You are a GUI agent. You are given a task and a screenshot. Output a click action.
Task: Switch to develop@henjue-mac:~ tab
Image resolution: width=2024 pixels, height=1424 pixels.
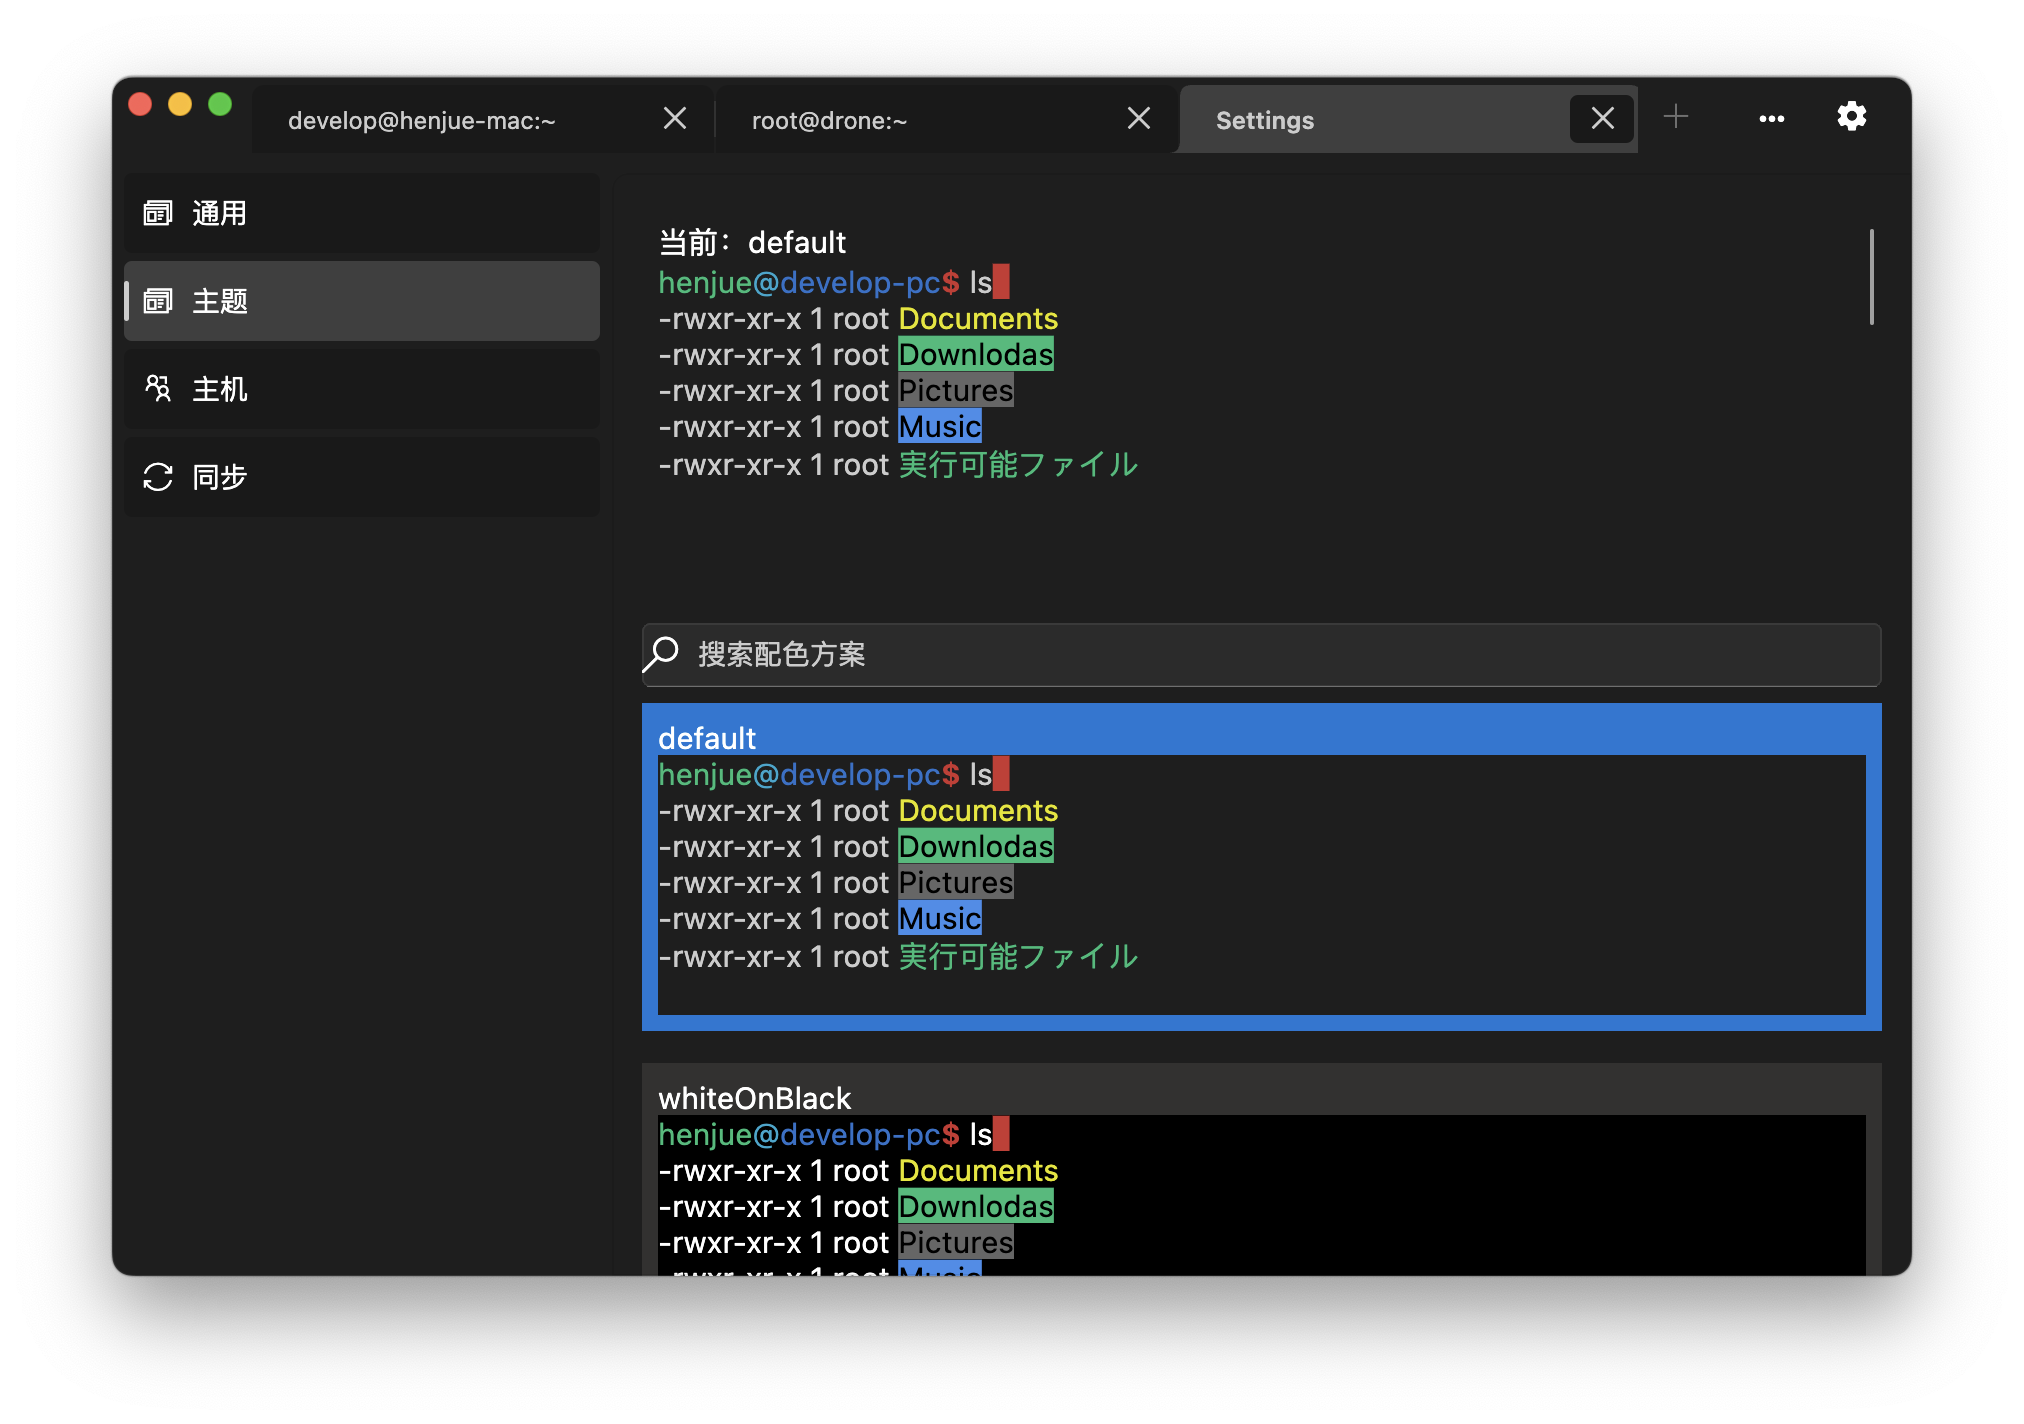tap(421, 121)
